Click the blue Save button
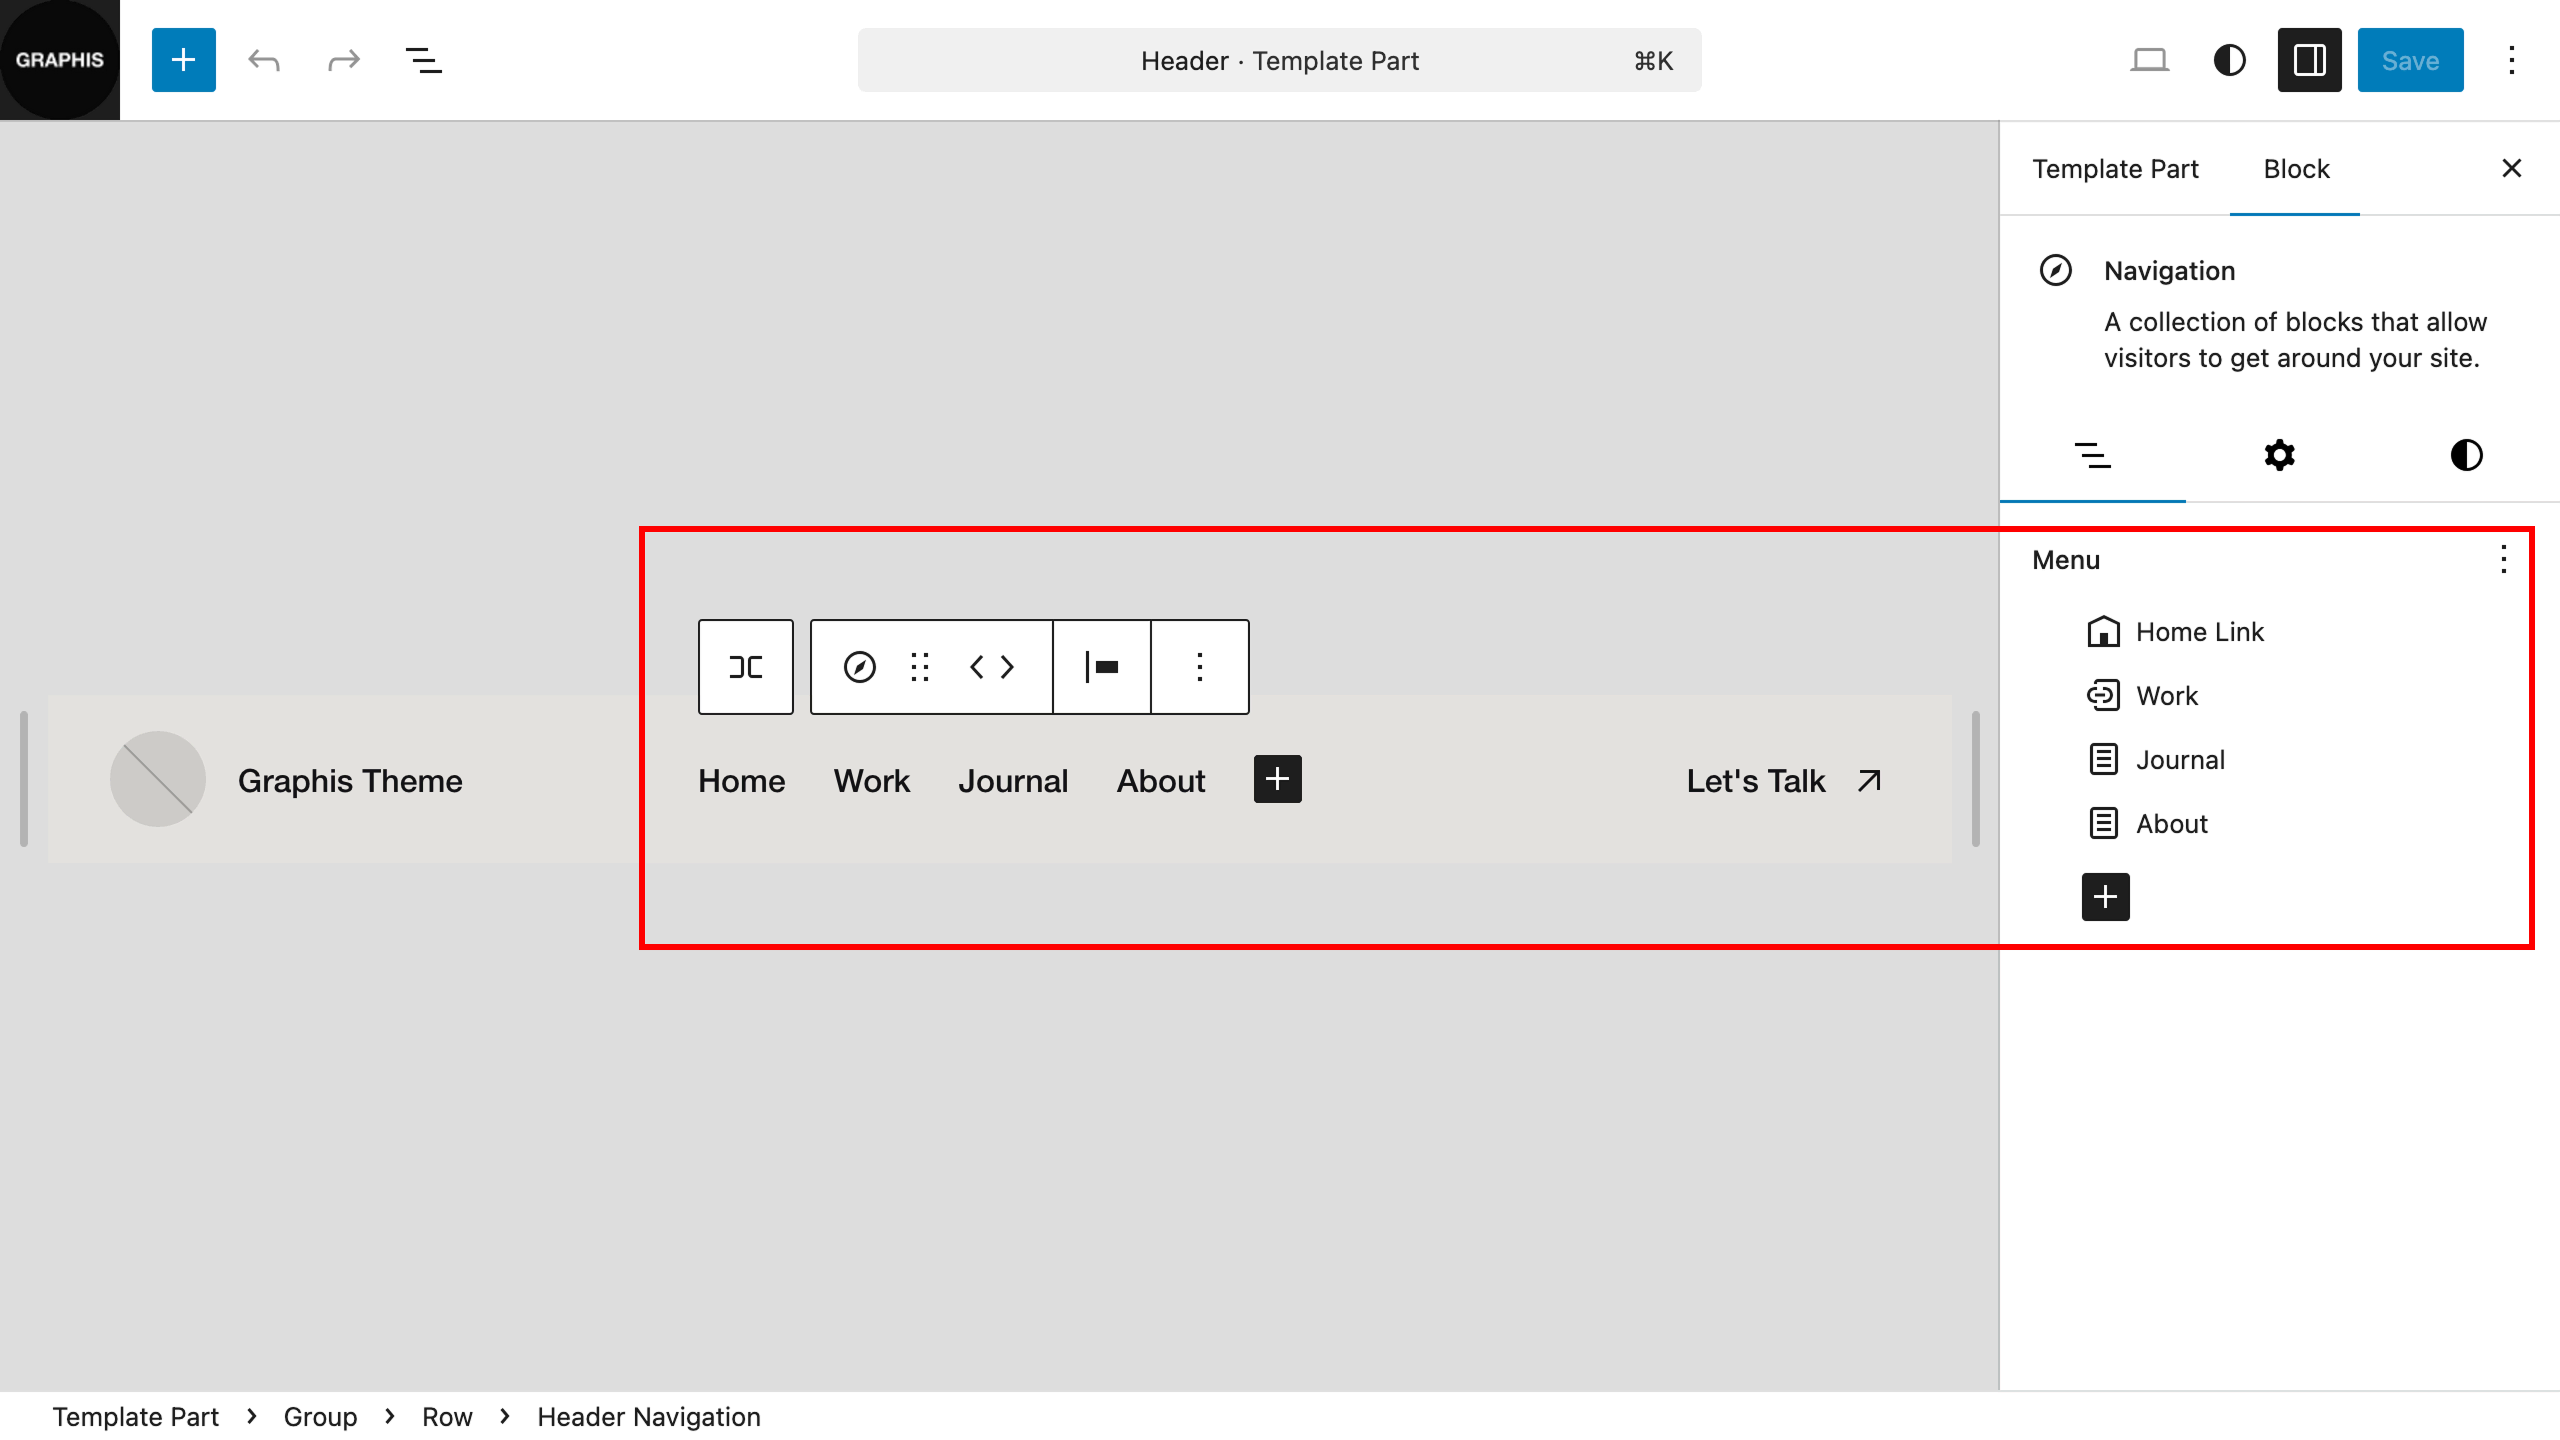Image resolution: width=2560 pixels, height=1440 pixels. click(x=2410, y=60)
